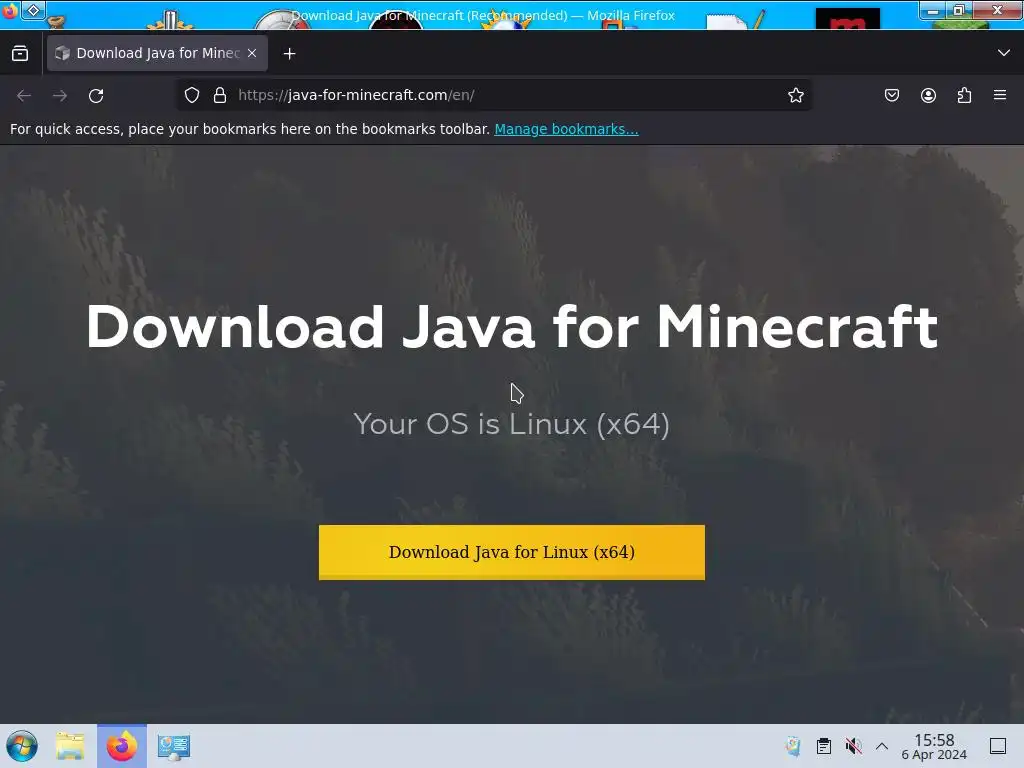Image resolution: width=1024 pixels, height=768 pixels.
Task: Select the Download Java for Minecraft tab
Action: [x=157, y=54]
